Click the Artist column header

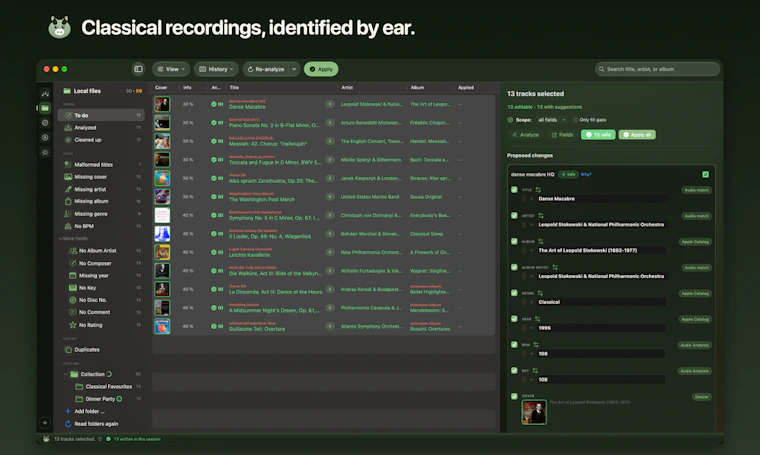point(347,88)
